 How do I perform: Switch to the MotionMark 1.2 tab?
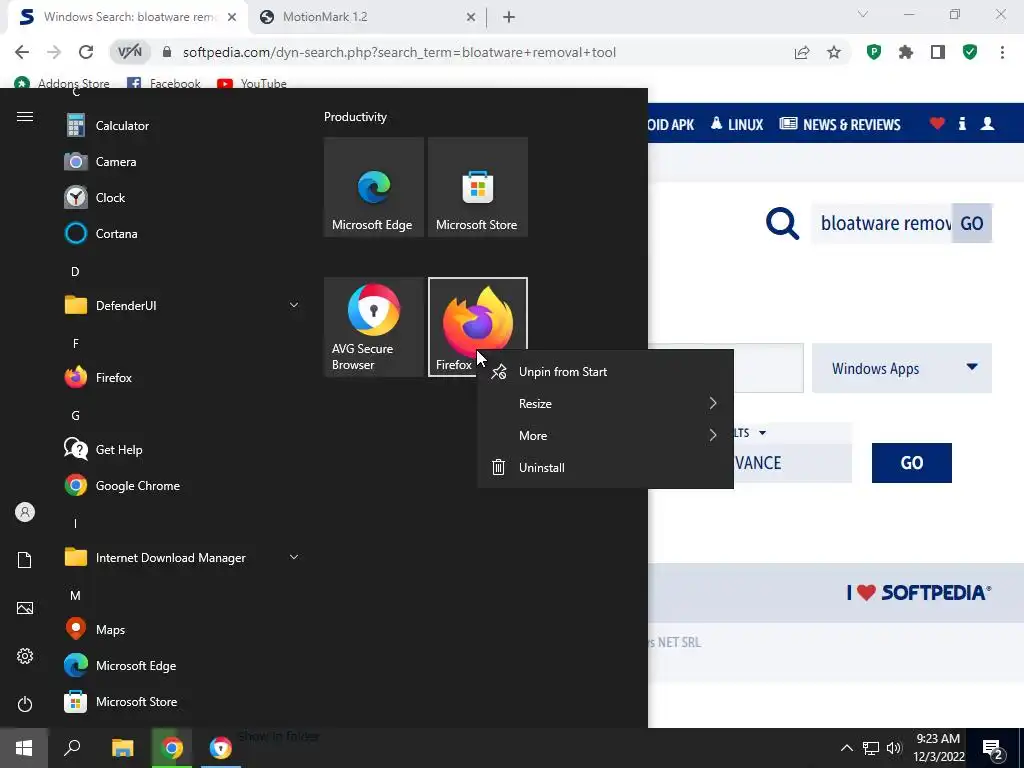[368, 17]
